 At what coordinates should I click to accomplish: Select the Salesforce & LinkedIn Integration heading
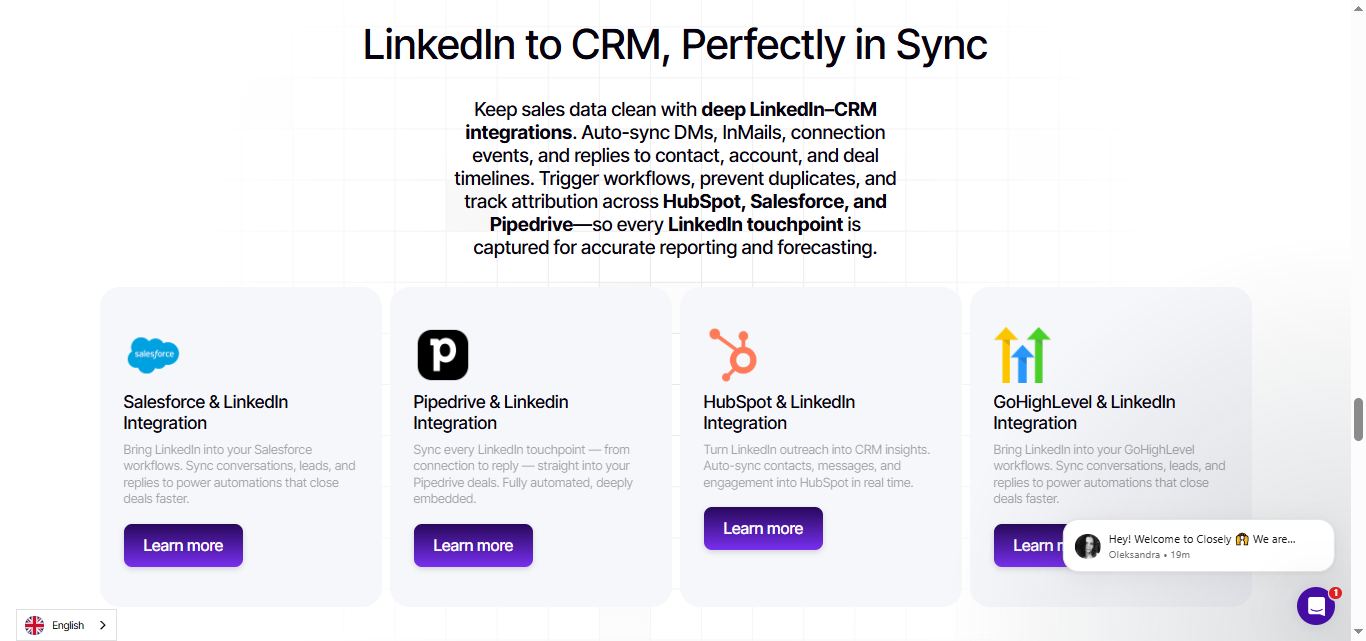coord(205,412)
